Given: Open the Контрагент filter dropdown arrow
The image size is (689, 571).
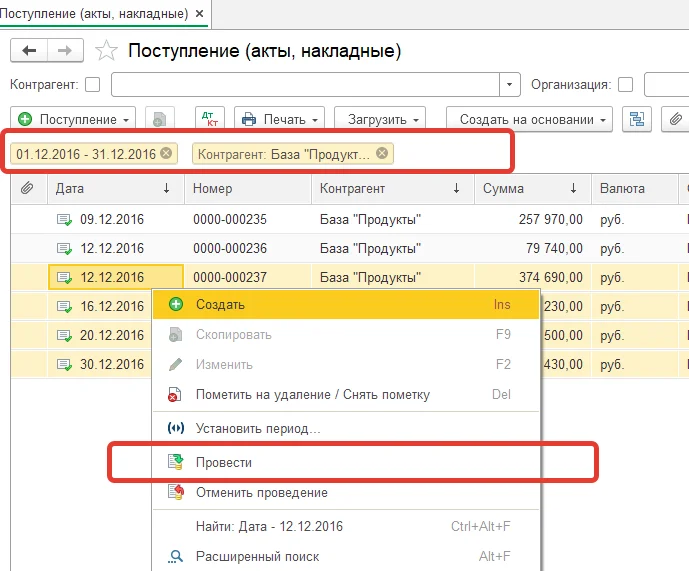Looking at the screenshot, I should coord(510,84).
